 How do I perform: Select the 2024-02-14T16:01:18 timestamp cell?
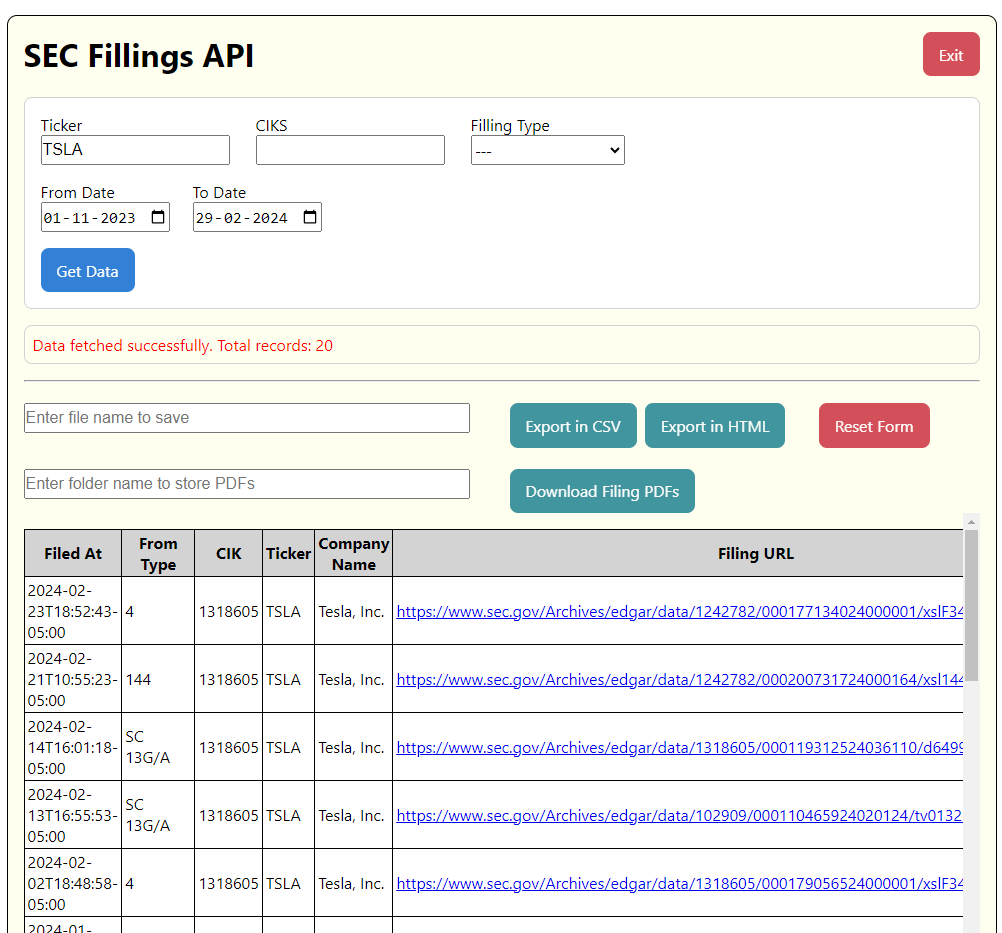73,747
